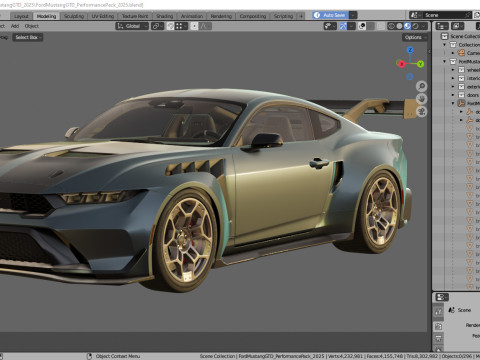Click the zoom magnifier viewport icon
The height and width of the screenshot is (360, 480).
click(422, 86)
